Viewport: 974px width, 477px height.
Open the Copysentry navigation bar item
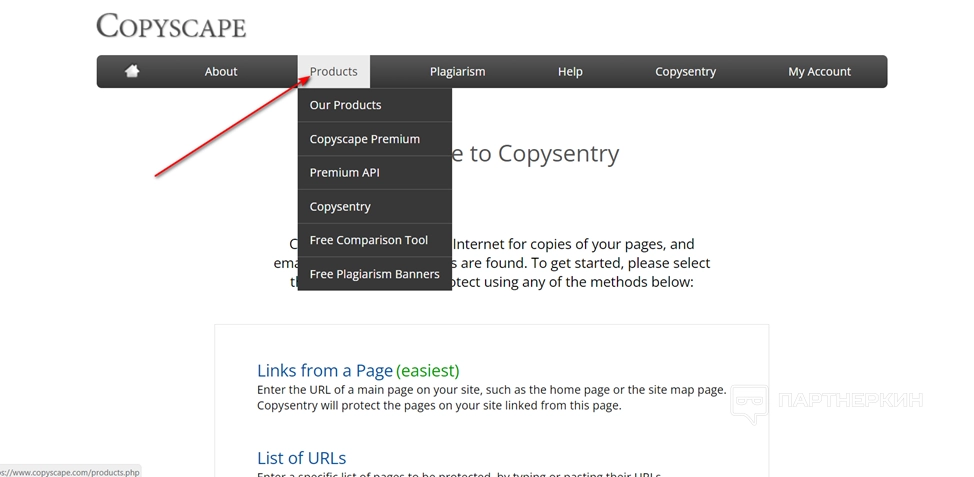coord(685,71)
